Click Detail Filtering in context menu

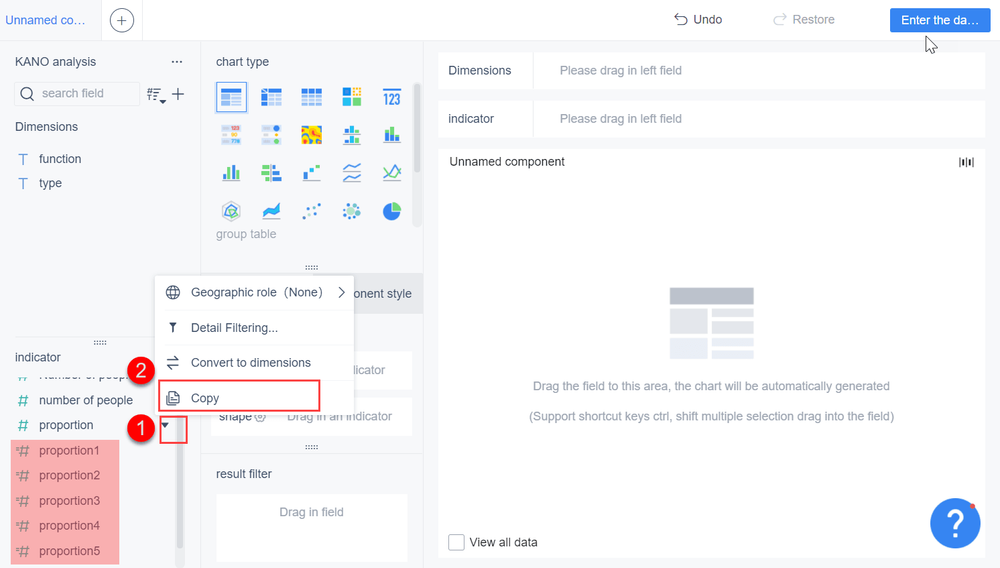pyautogui.click(x=234, y=328)
